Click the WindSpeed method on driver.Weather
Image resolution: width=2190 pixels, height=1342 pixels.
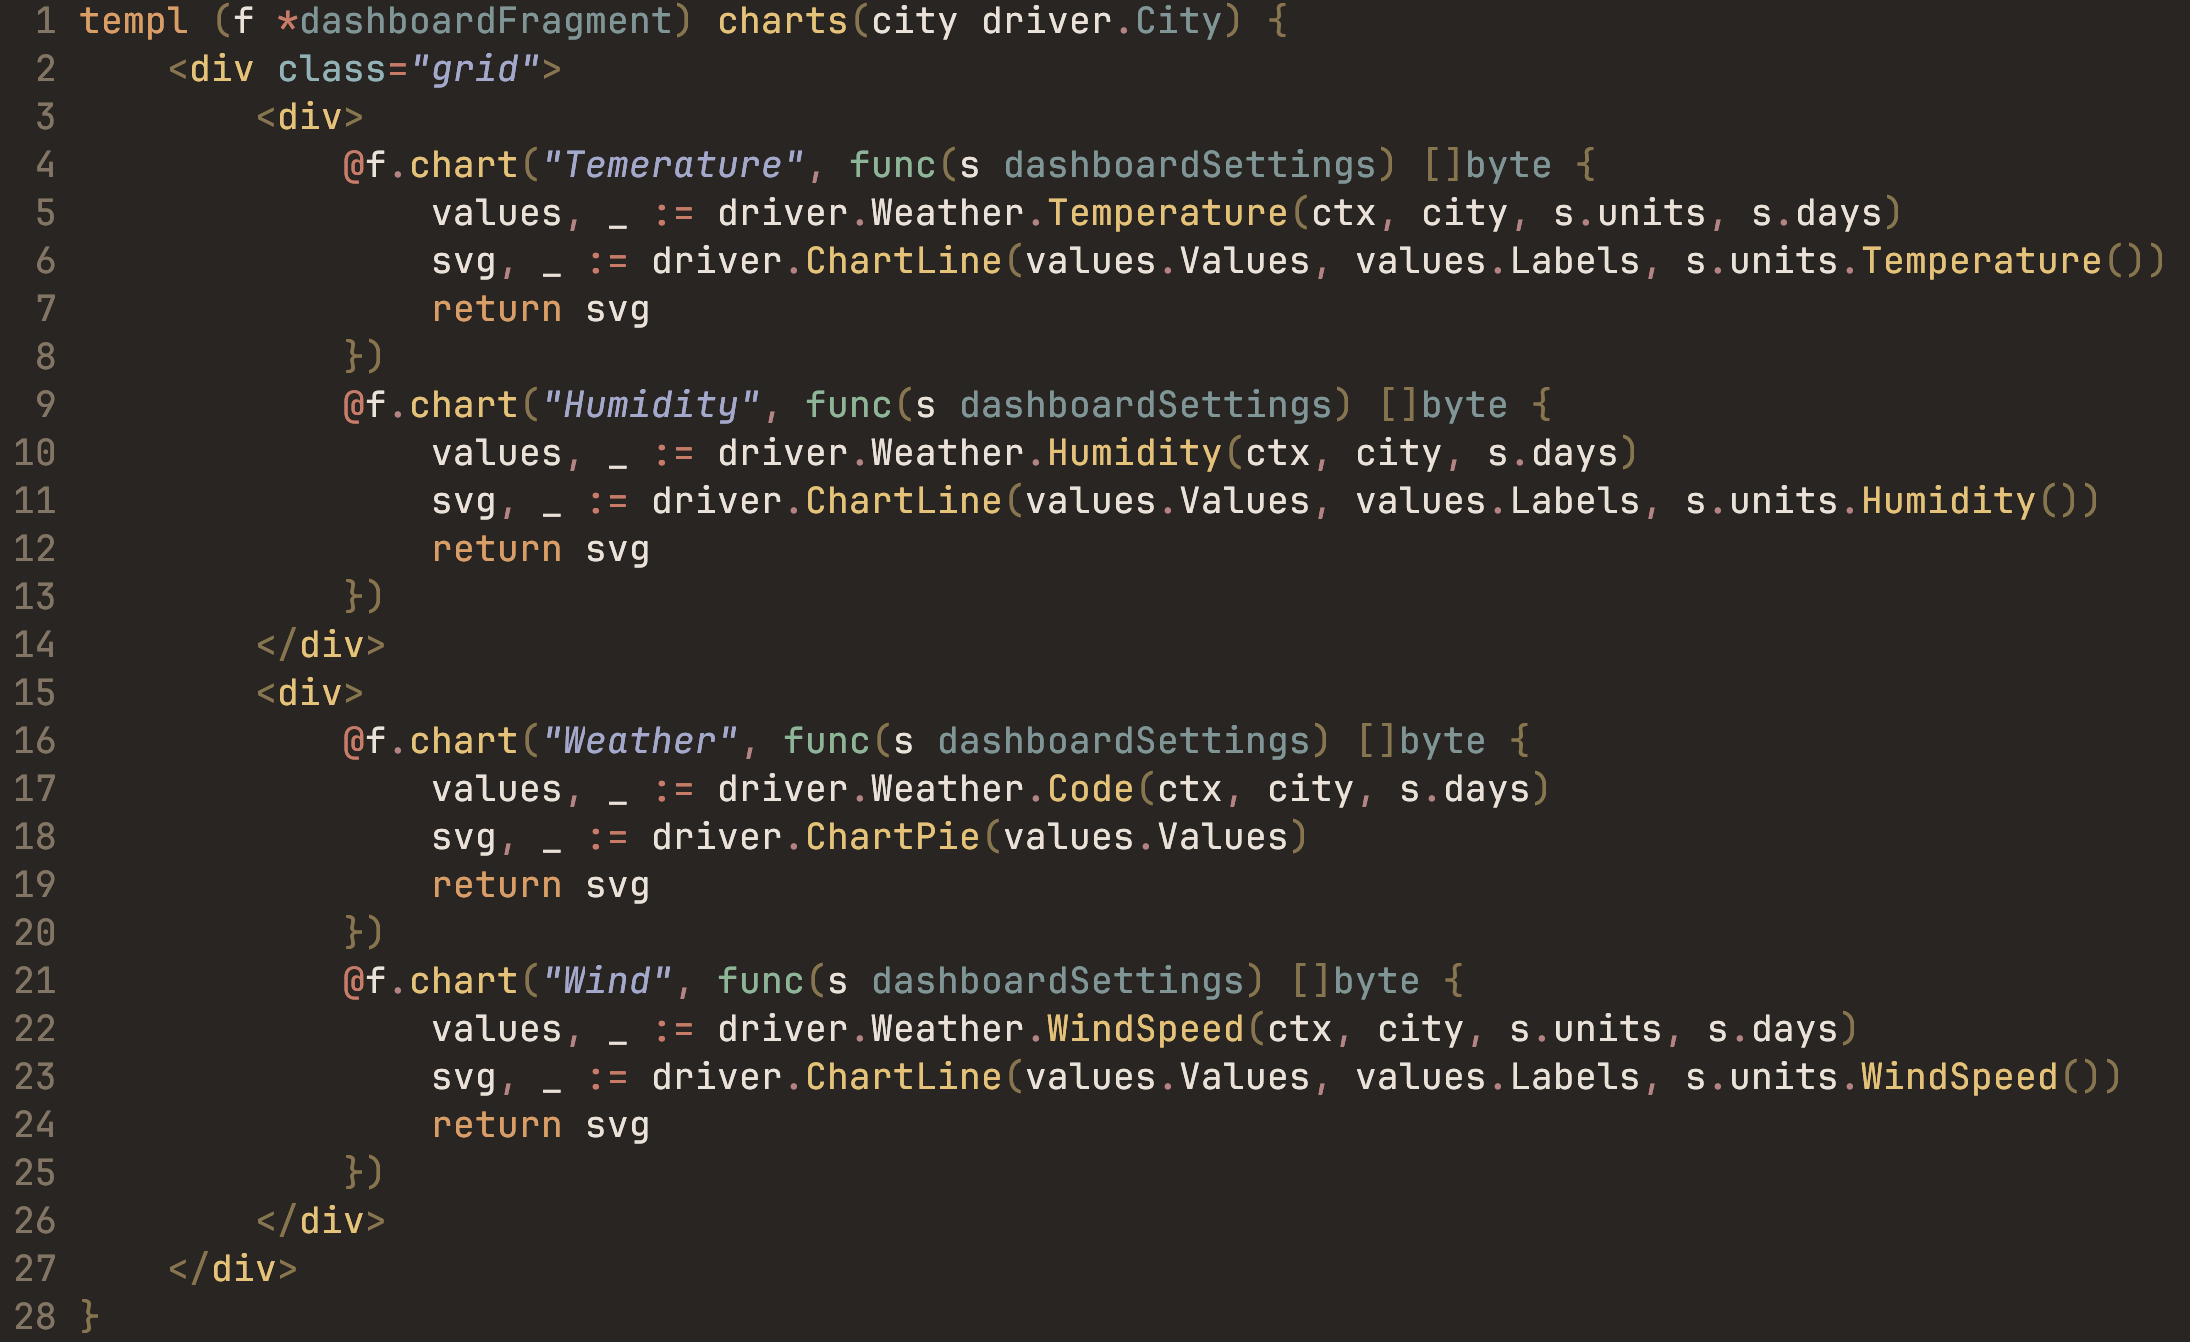1145,1029
